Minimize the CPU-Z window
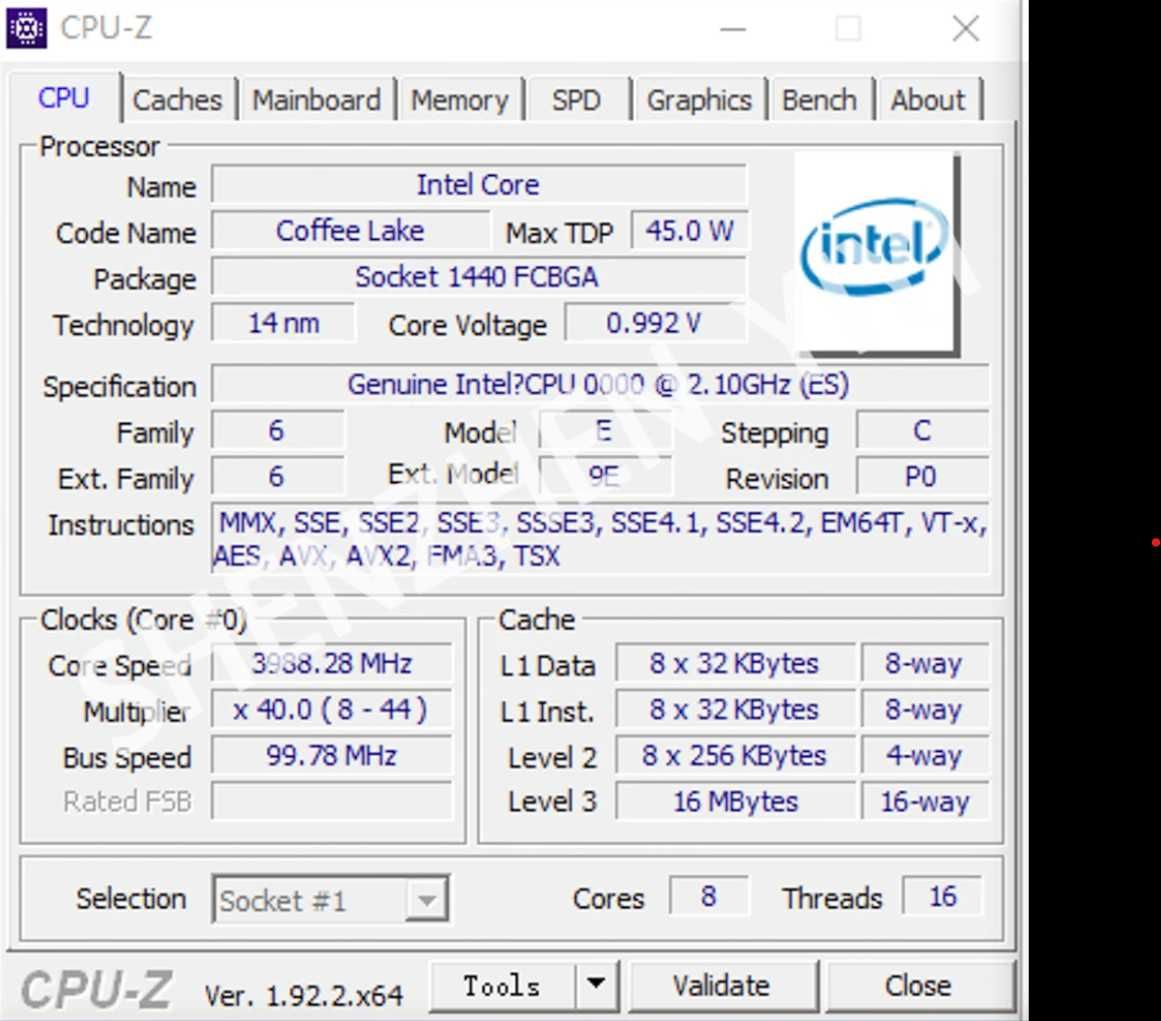Image resolution: width=1161 pixels, height=1021 pixels. pyautogui.click(x=733, y=29)
